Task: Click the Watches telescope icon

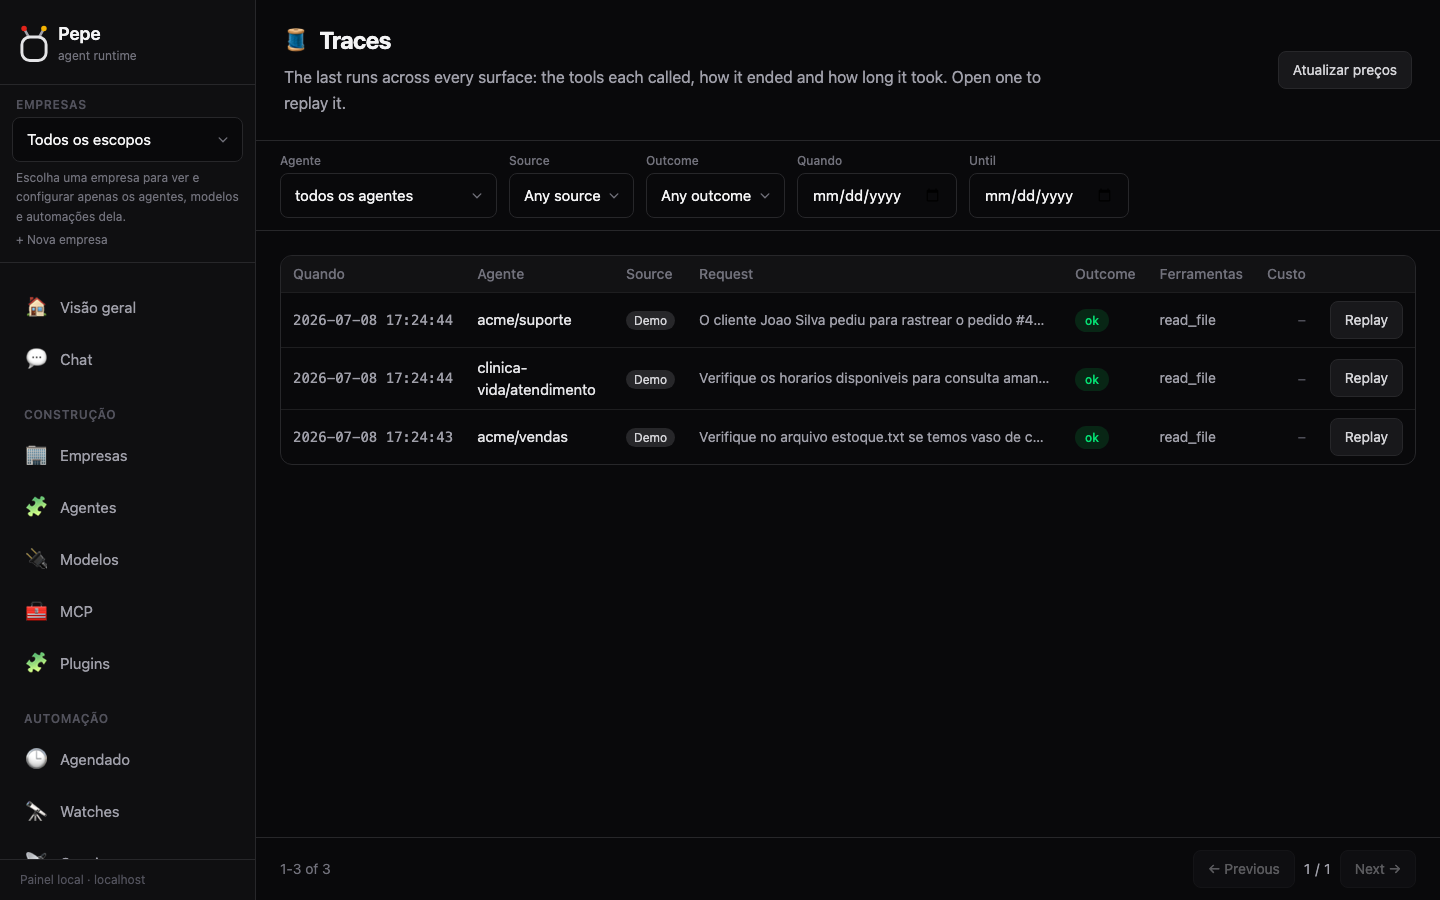Action: (x=37, y=811)
